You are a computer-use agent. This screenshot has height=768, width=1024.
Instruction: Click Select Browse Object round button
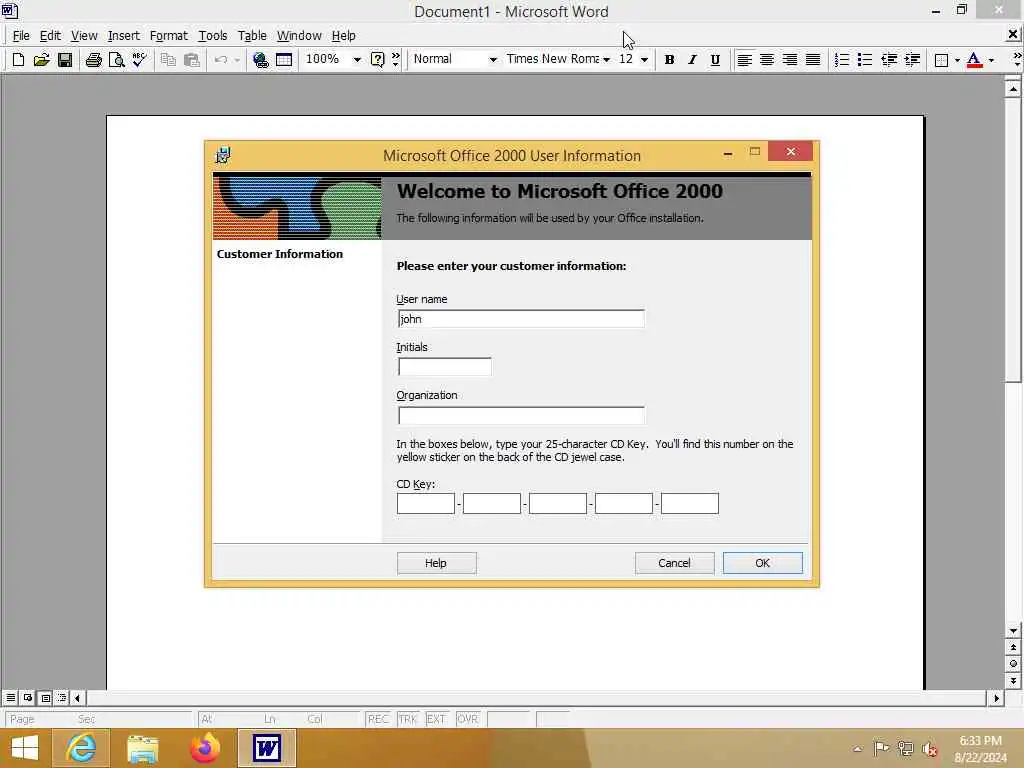tap(1013, 664)
